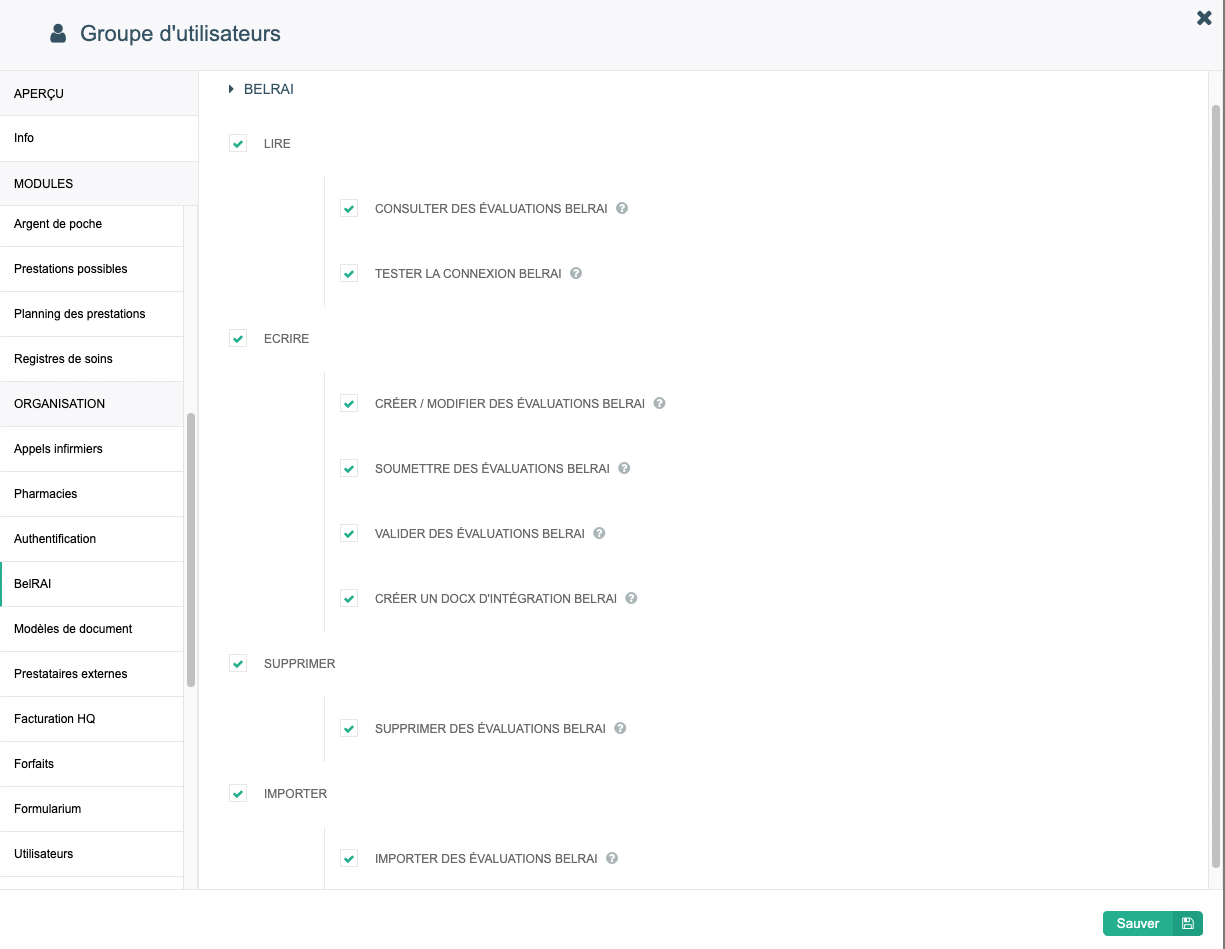Open Prestations possibles module

(x=92, y=269)
